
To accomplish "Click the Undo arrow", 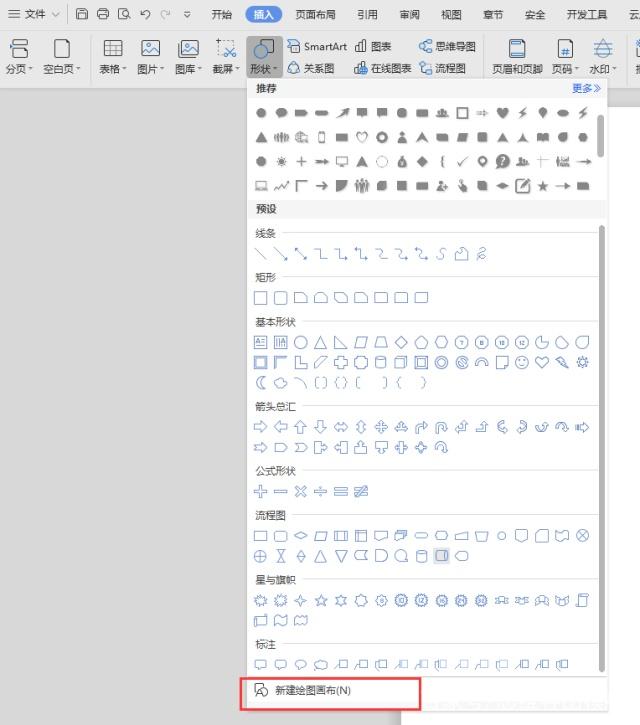I will click(145, 14).
